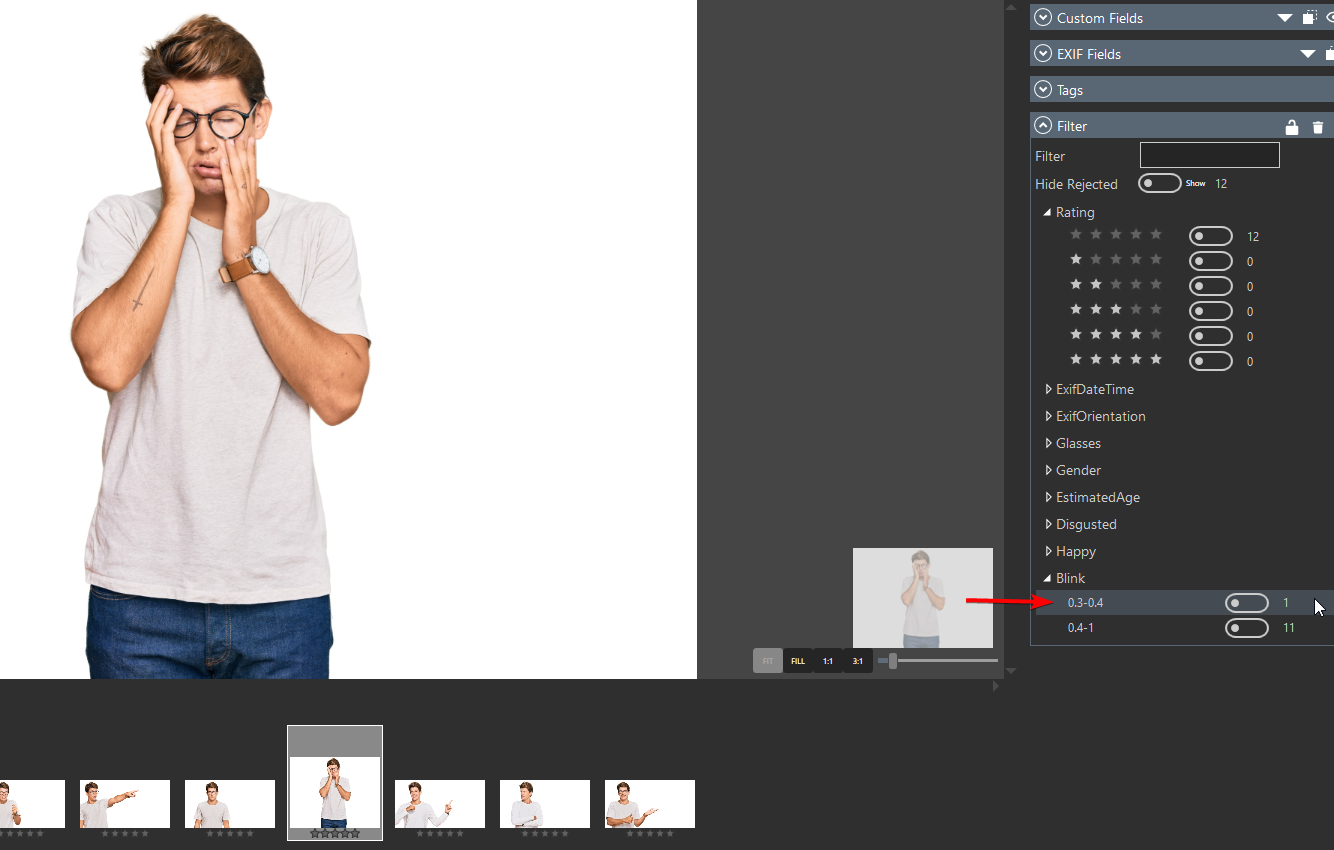
Task: Expand the Glasses filter group
Action: 1048,443
